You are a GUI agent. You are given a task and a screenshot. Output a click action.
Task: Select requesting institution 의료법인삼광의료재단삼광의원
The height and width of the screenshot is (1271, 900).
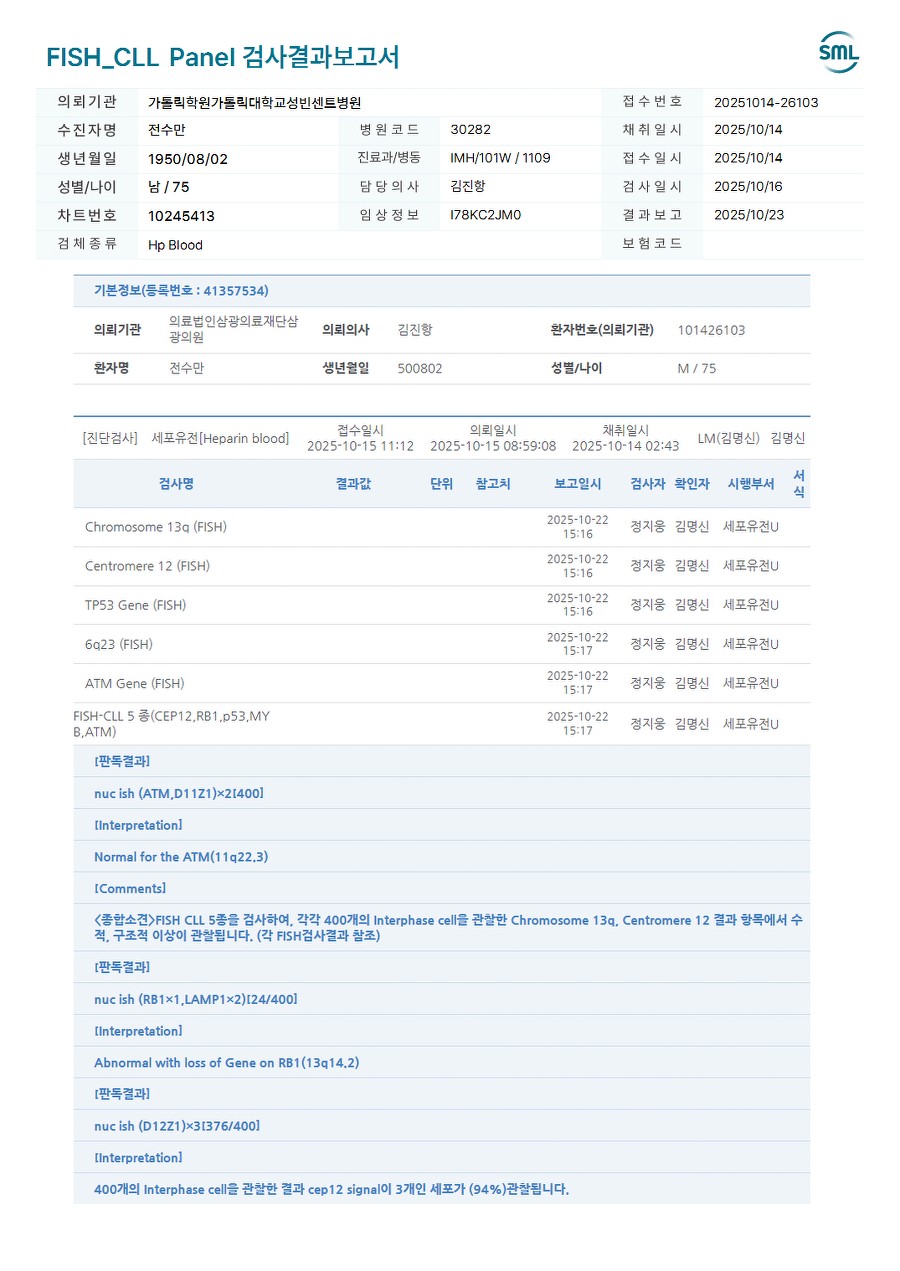[x=233, y=330]
